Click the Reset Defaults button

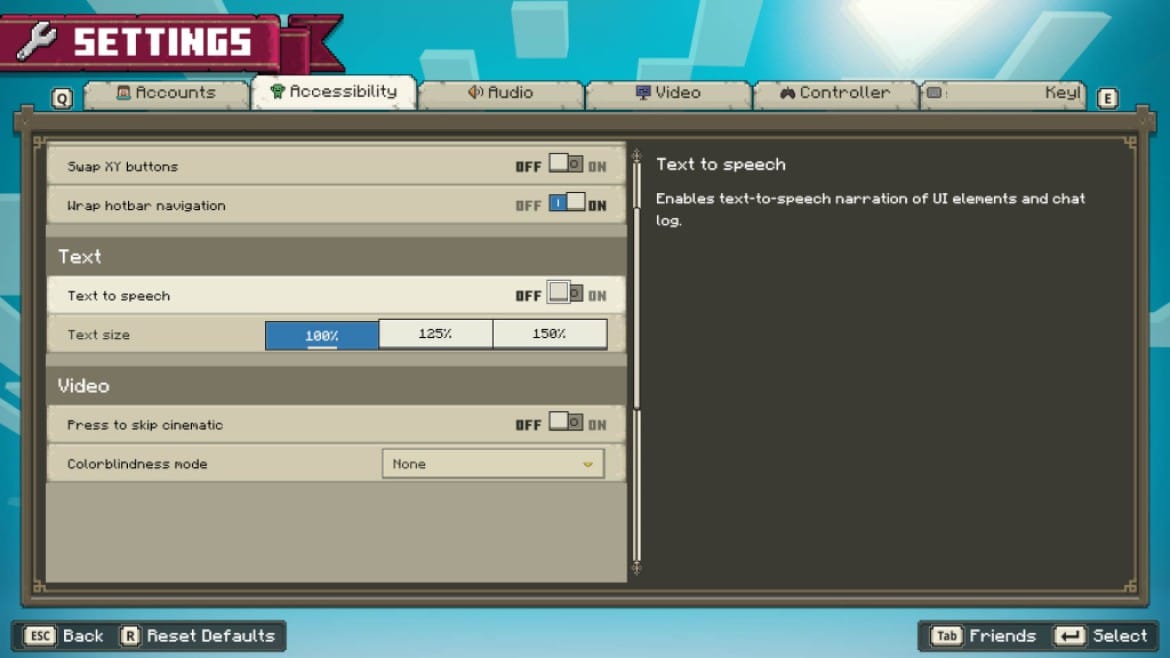200,636
